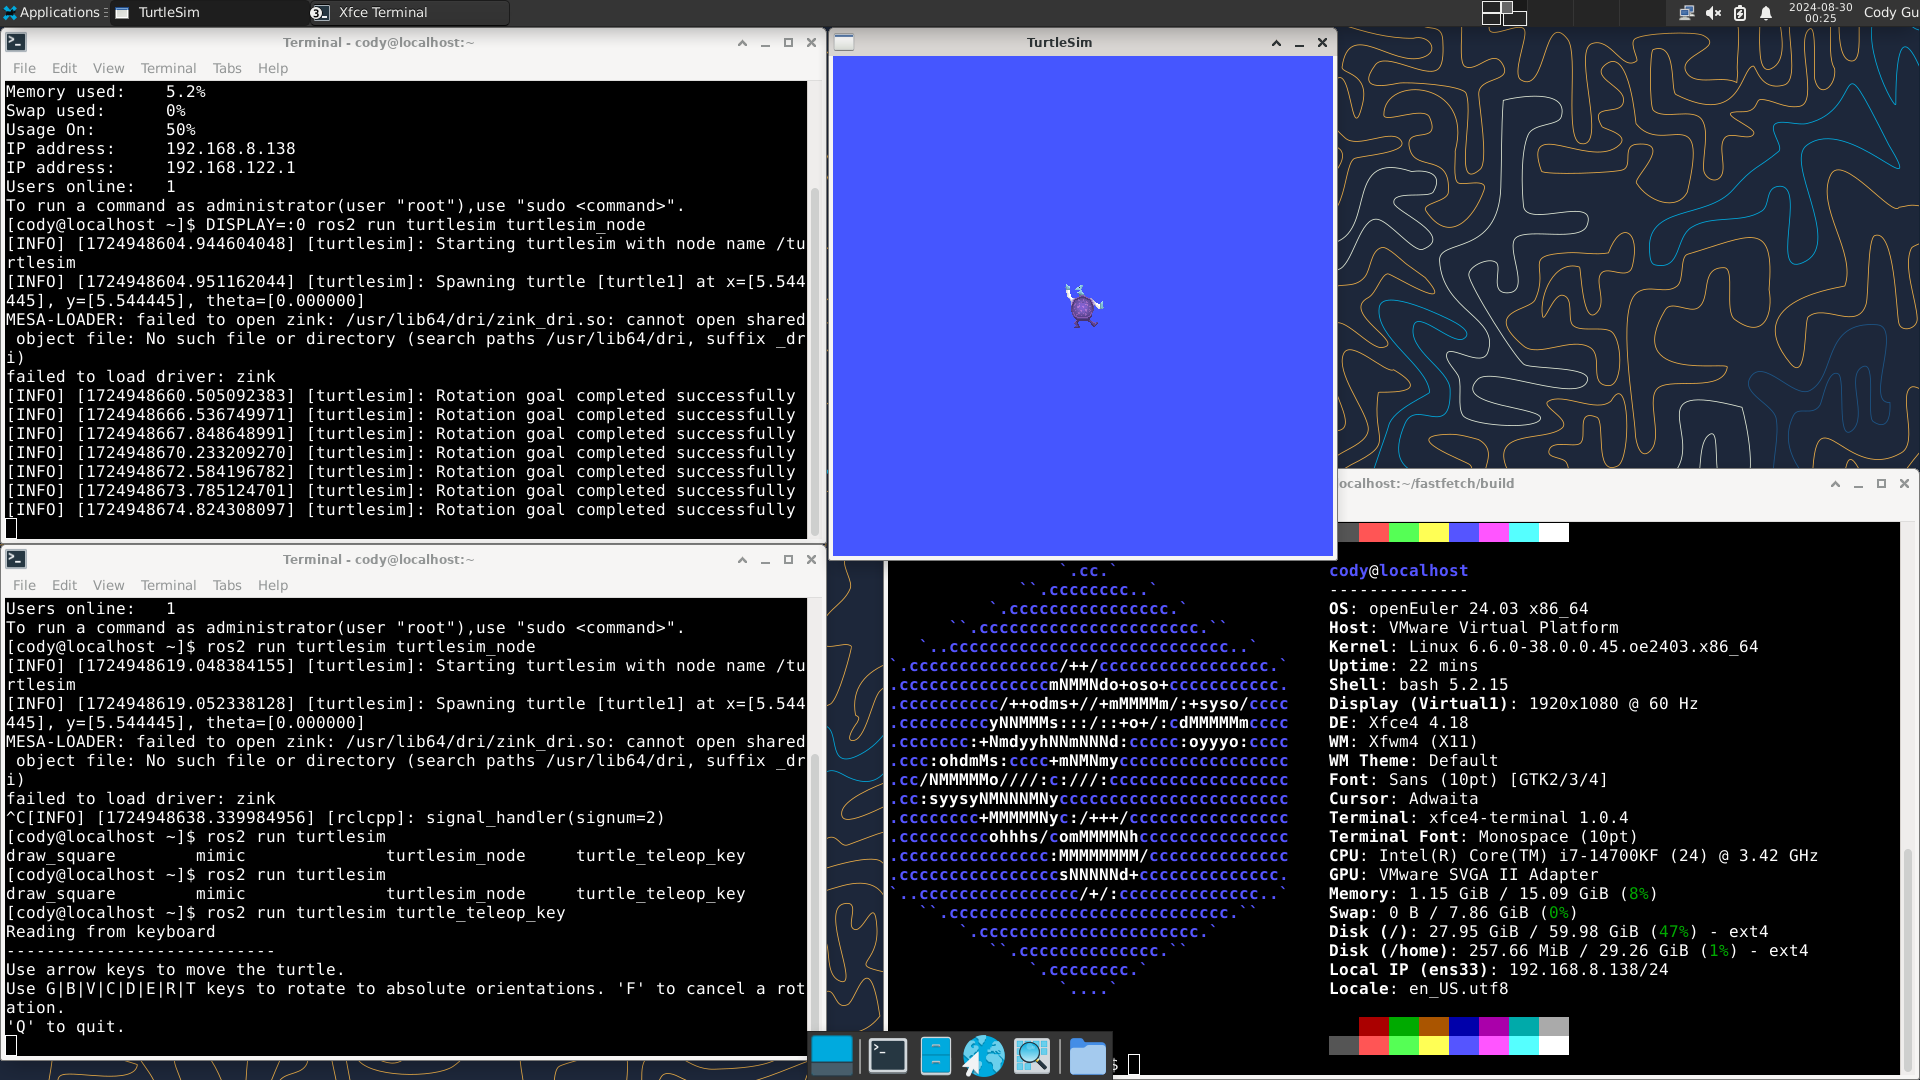
Task: Switch to Xfce Terminal taskbar button
Action: tap(383, 12)
